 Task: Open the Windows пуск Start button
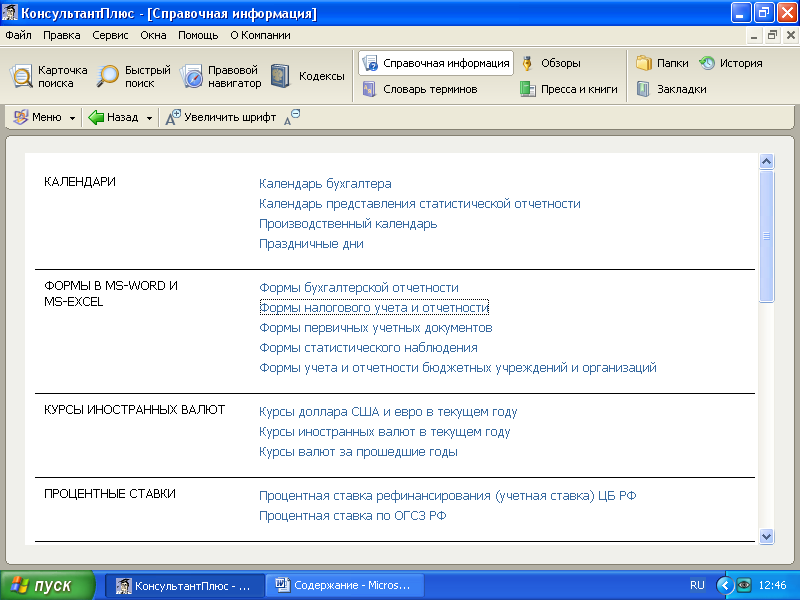(x=47, y=585)
